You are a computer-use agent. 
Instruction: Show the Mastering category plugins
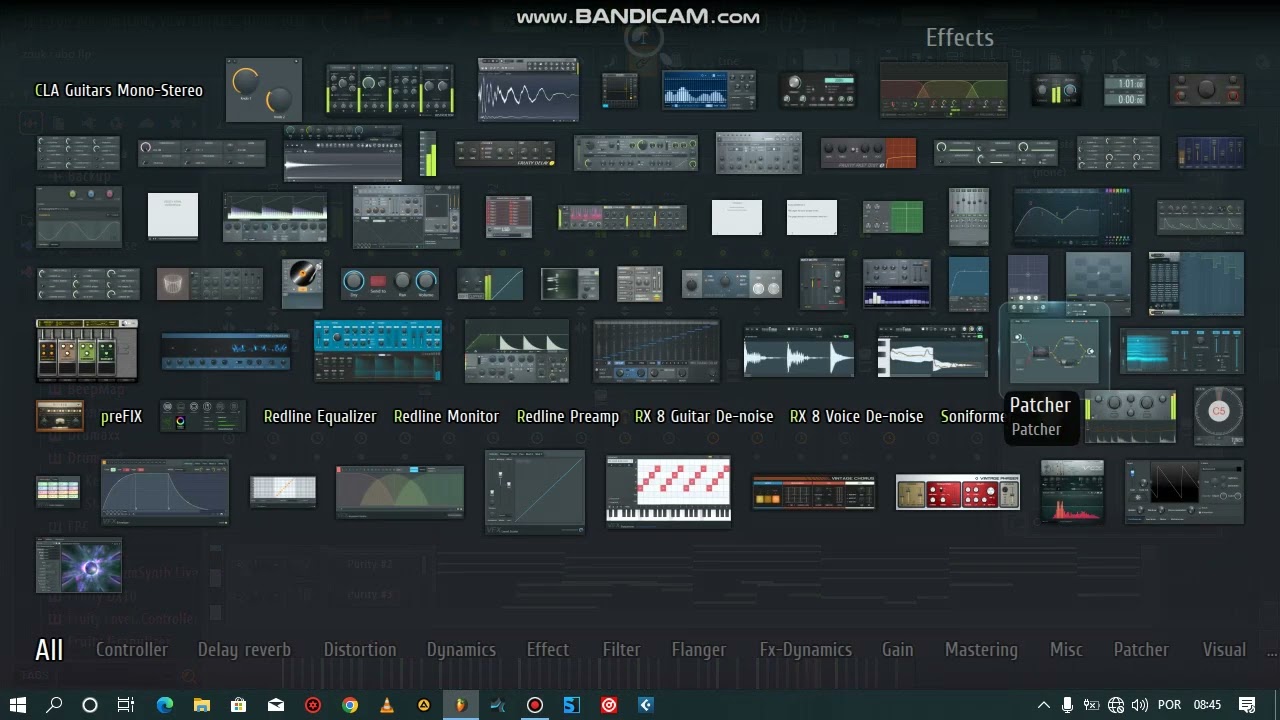coord(981,650)
